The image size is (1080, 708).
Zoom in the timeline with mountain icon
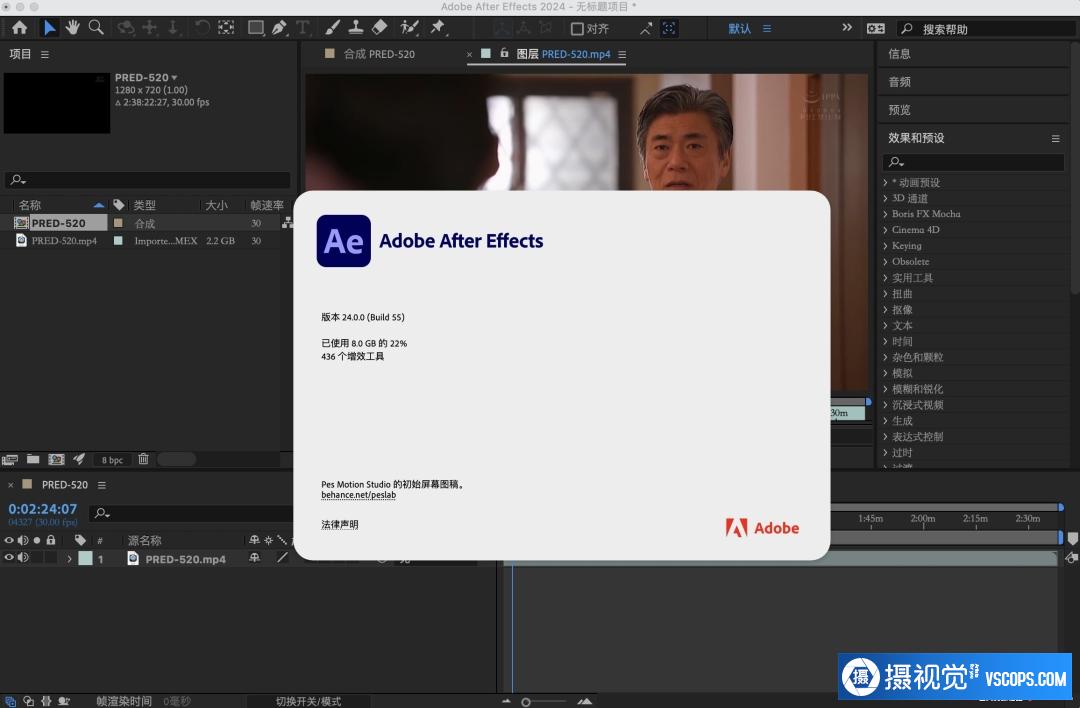[585, 701]
